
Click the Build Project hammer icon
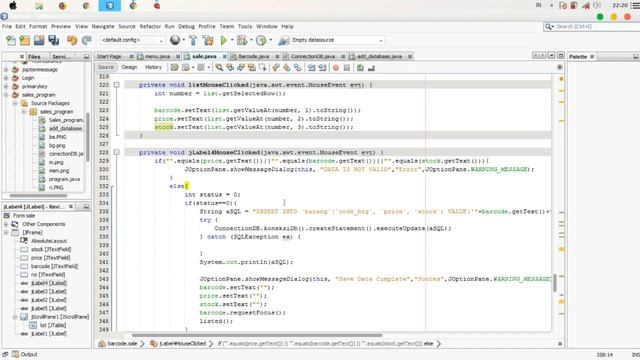[193, 40]
